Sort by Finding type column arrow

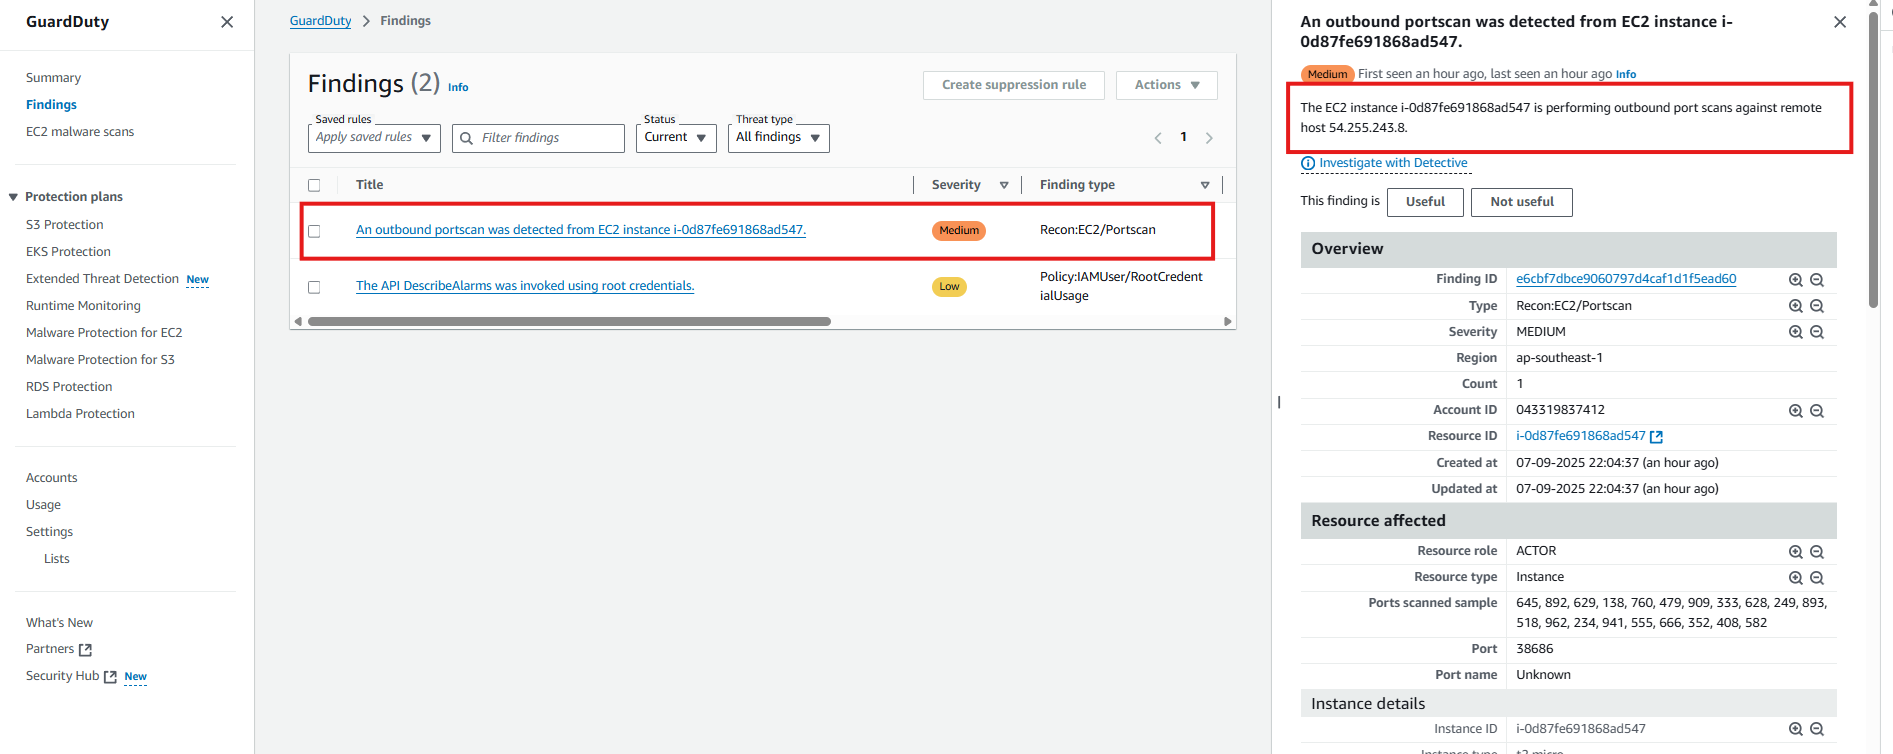pyautogui.click(x=1205, y=185)
